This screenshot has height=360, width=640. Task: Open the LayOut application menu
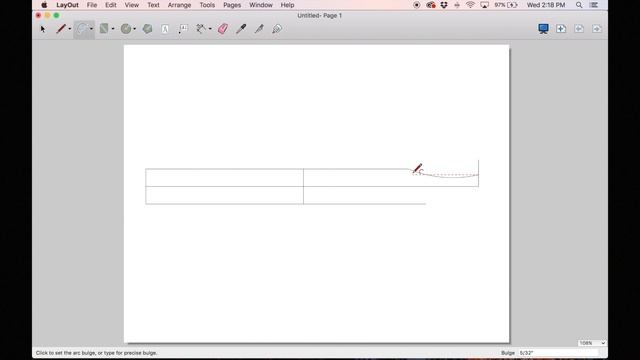(67, 5)
